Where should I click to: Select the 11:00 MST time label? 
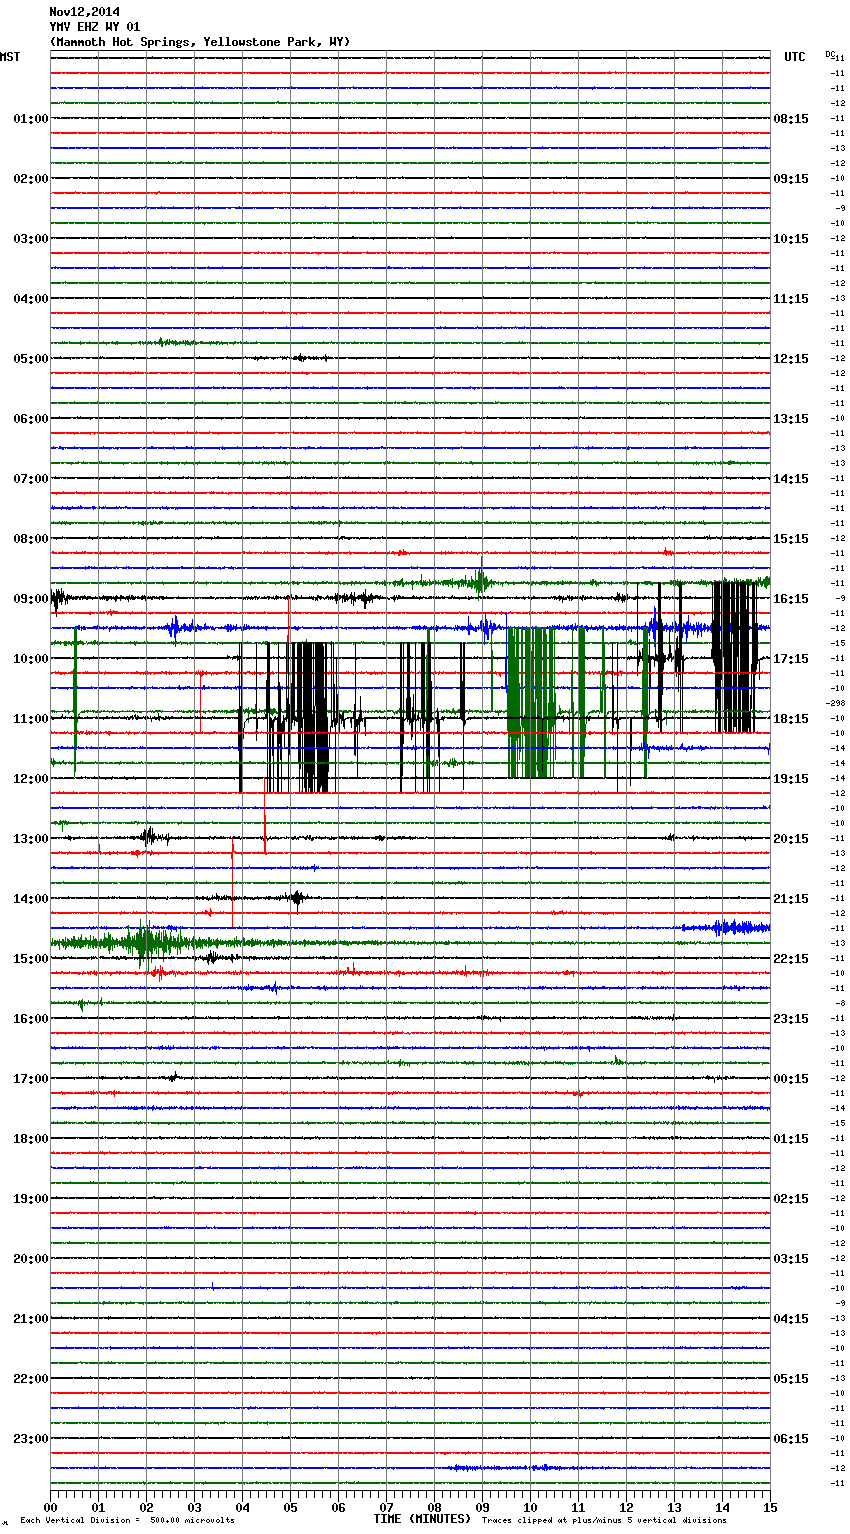[30, 719]
